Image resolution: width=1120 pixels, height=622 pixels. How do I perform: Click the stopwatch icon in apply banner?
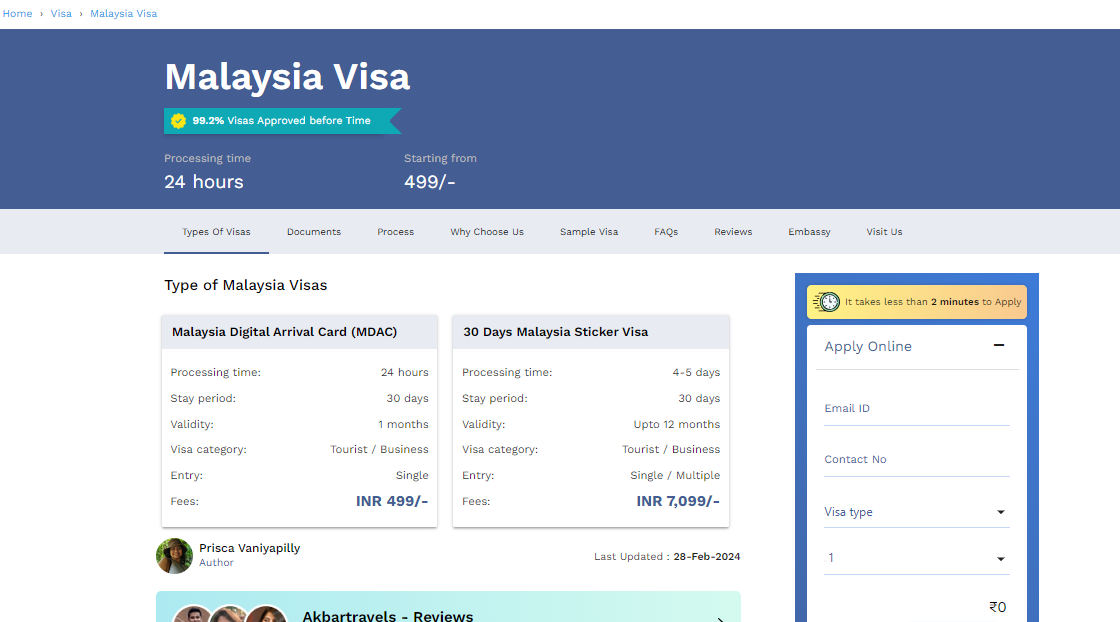coord(826,302)
